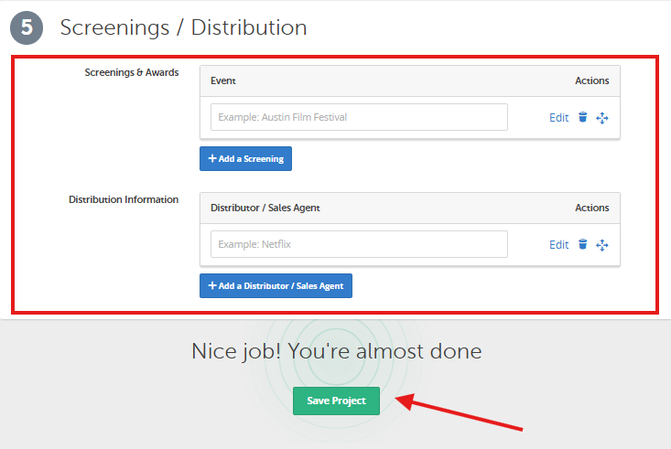Image resolution: width=671 pixels, height=449 pixels.
Task: Click Edit link in the distributor row
Action: (x=558, y=245)
